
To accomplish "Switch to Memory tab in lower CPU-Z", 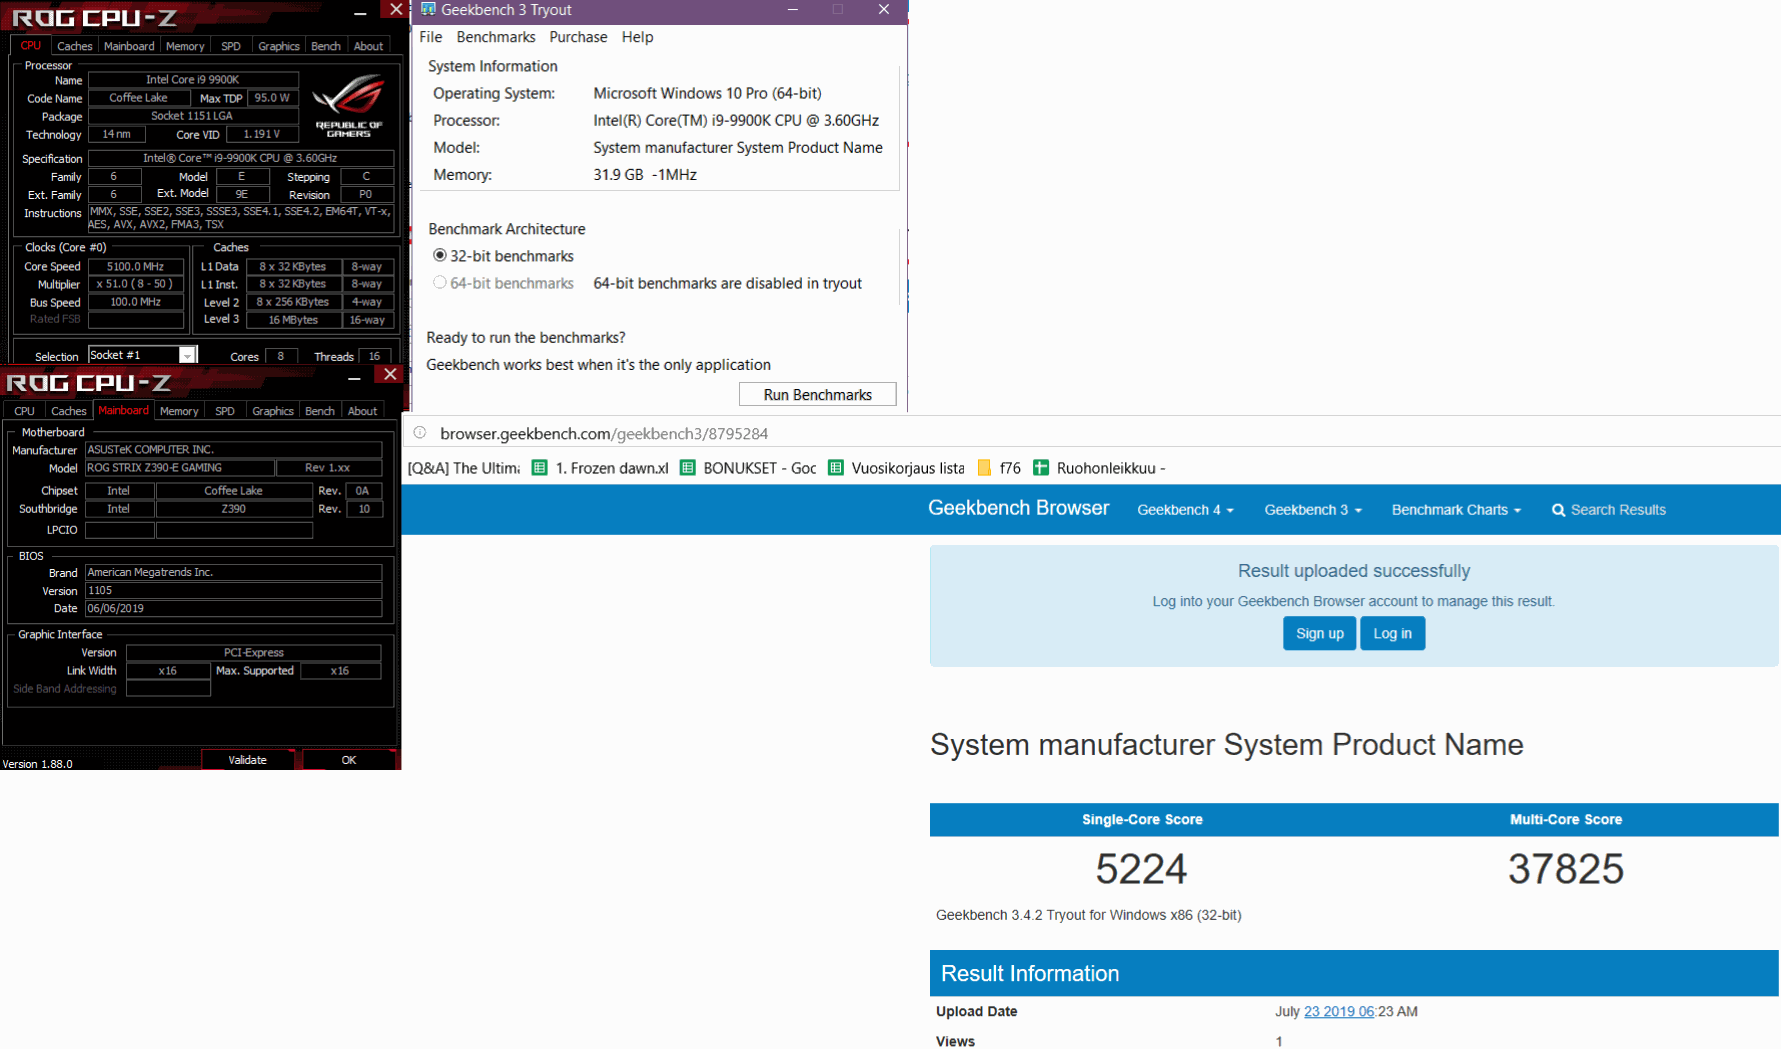I will pos(179,411).
